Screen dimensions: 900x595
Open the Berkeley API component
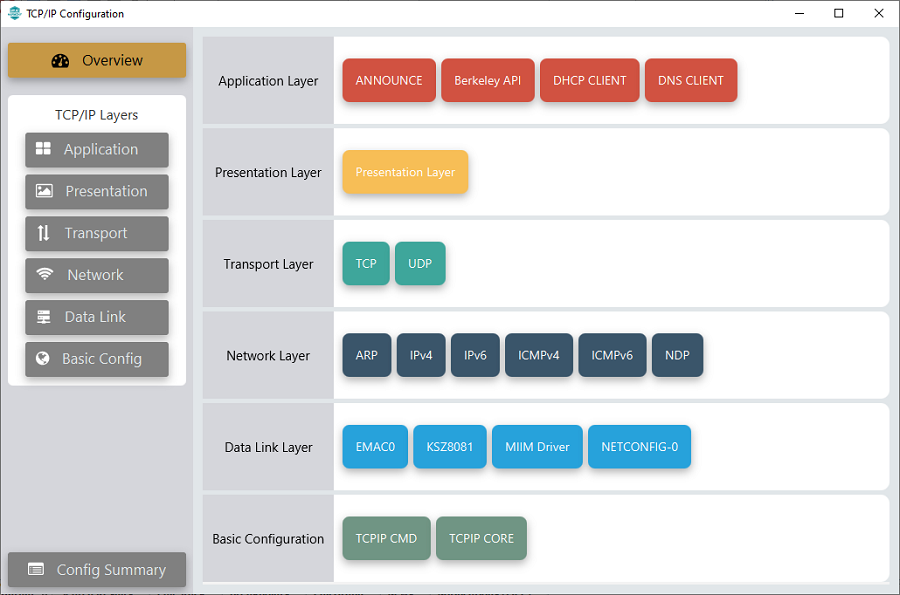click(487, 81)
